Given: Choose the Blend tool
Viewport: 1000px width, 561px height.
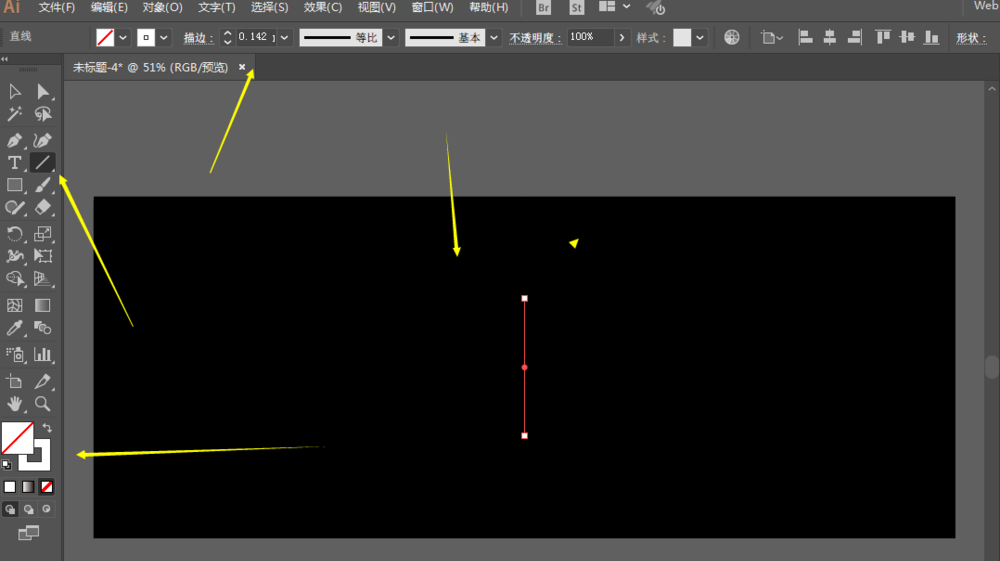Looking at the screenshot, I should coord(43,328).
